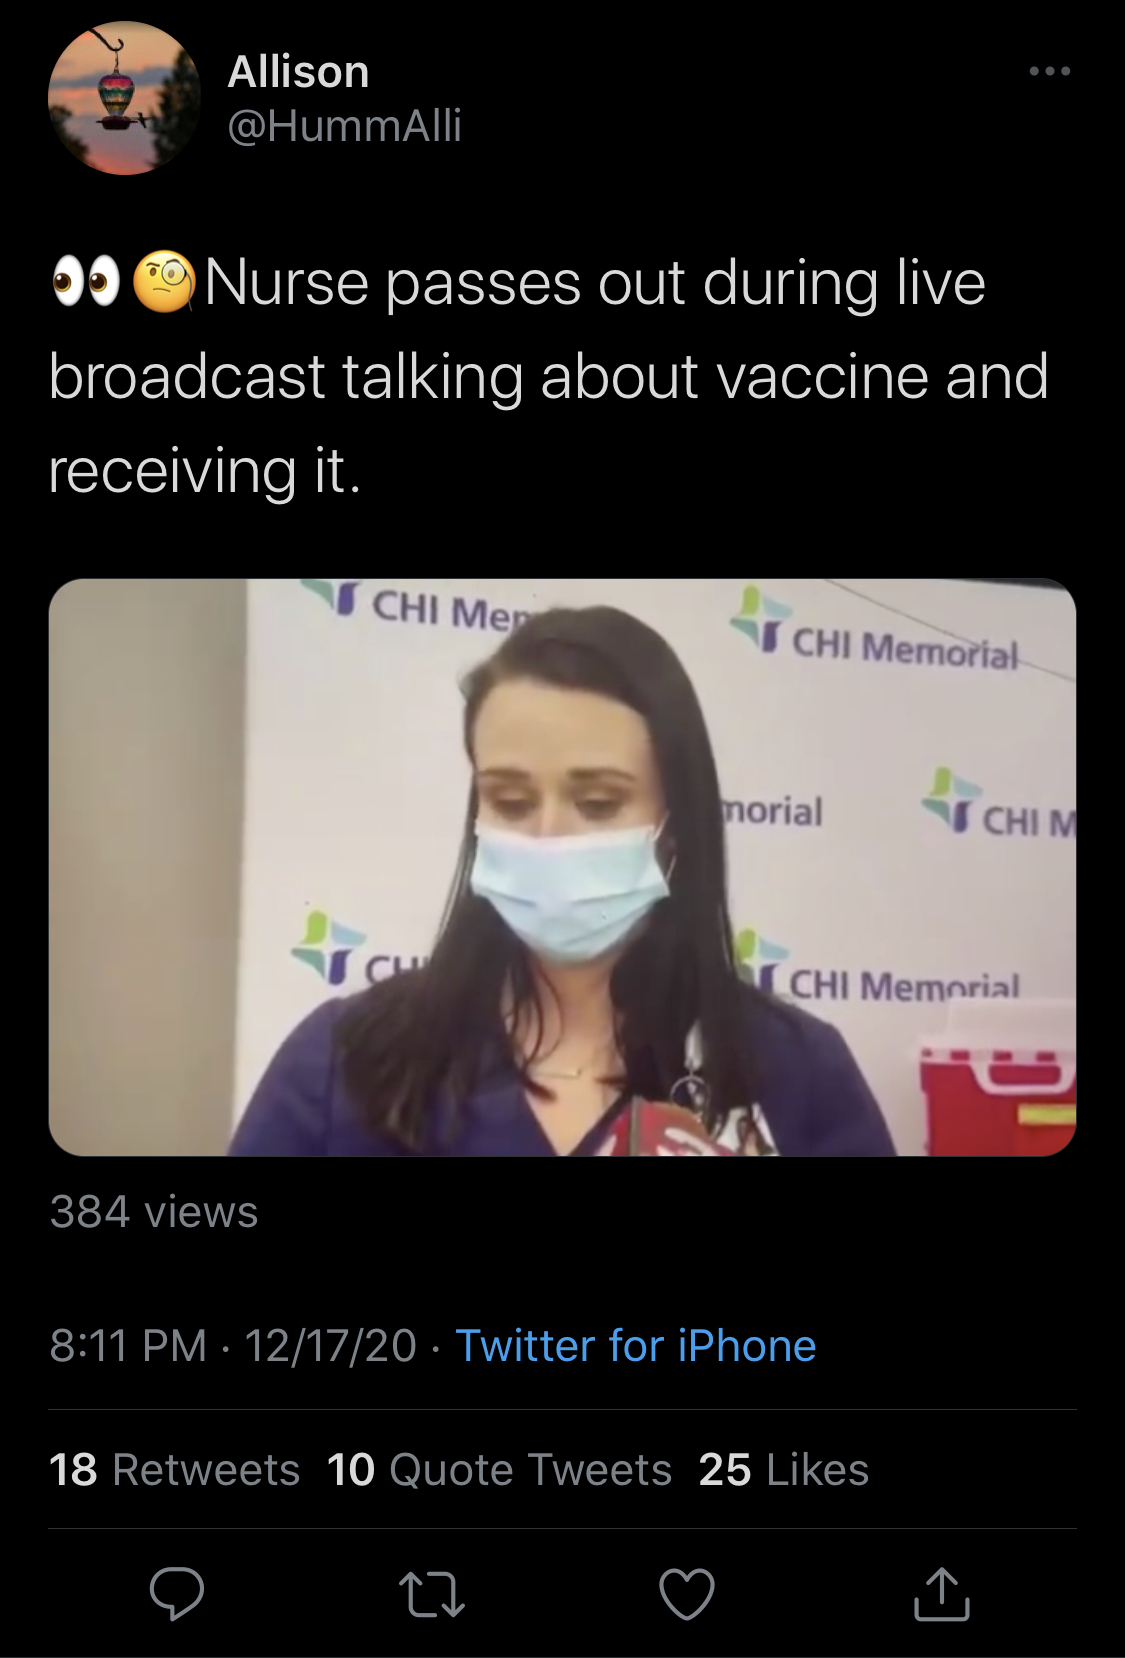Tap the 384 views count
The width and height of the screenshot is (1125, 1658).
point(154,1212)
